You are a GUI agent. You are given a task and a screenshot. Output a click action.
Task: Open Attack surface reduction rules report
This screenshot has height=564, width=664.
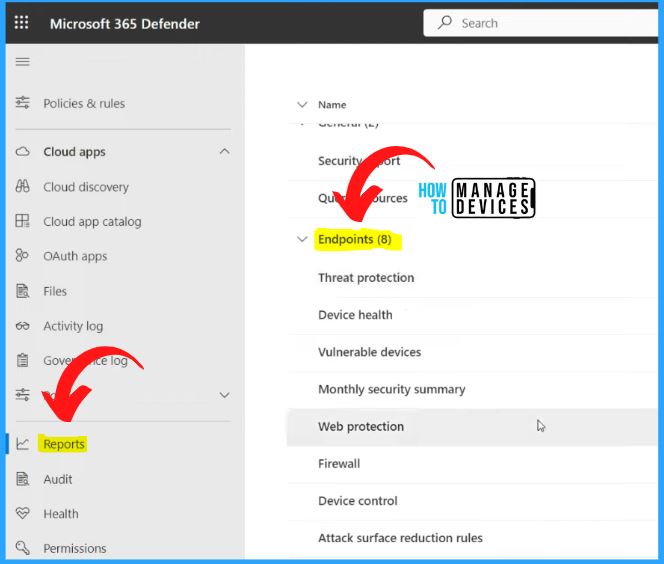(400, 538)
